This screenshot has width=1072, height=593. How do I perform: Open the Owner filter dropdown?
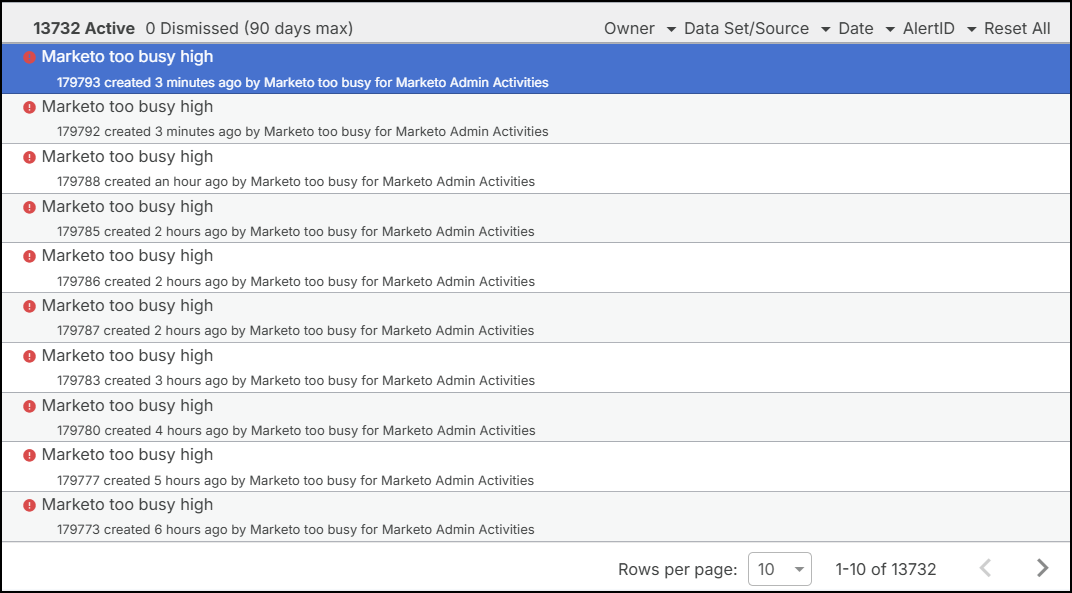640,29
